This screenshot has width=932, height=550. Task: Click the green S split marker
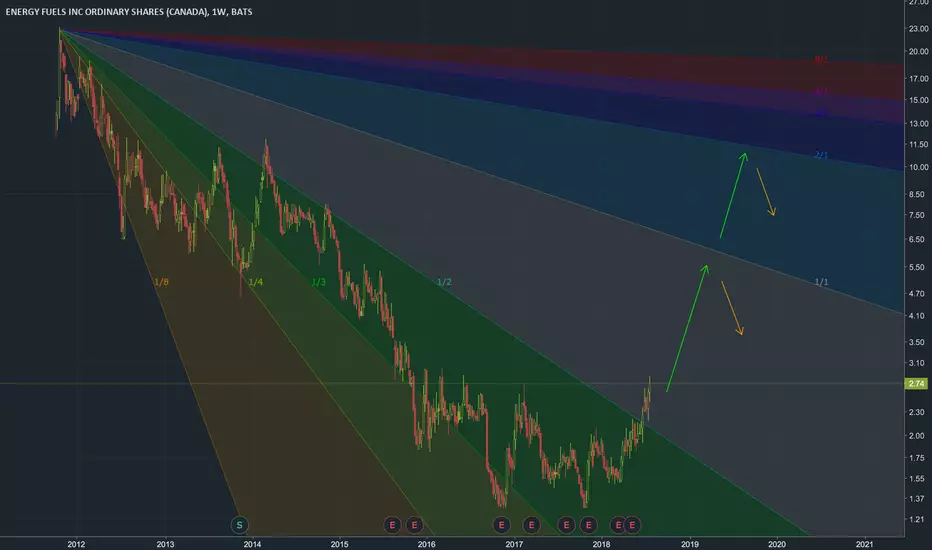click(x=240, y=525)
